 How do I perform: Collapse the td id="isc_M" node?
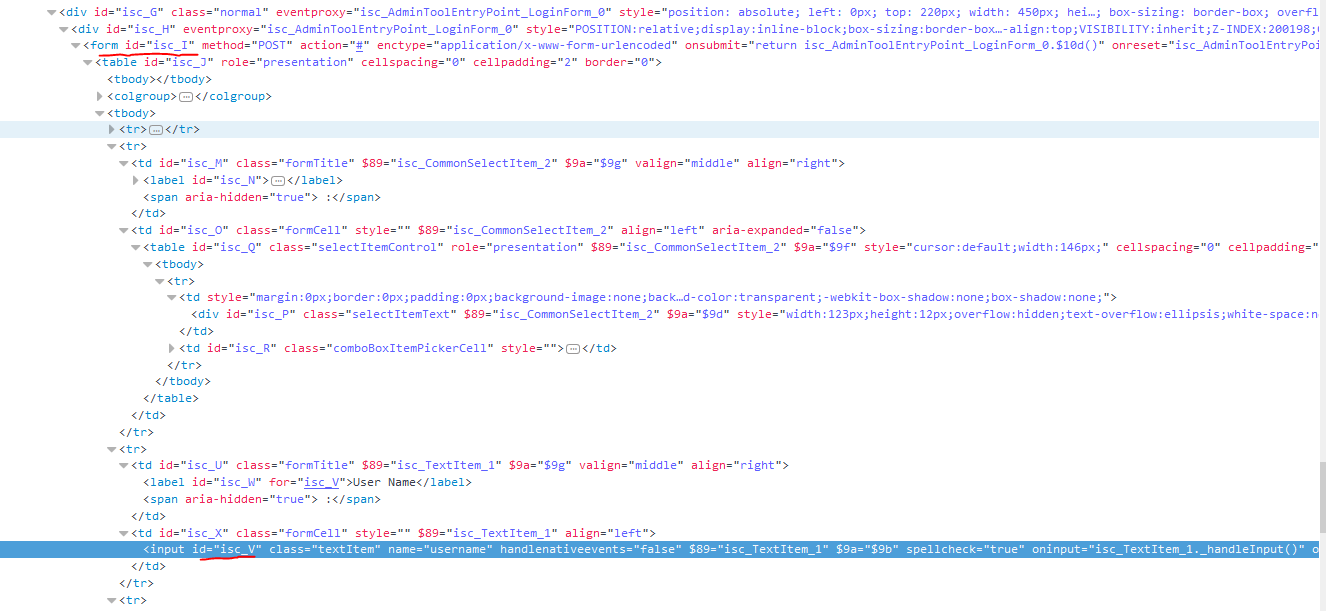(x=124, y=164)
